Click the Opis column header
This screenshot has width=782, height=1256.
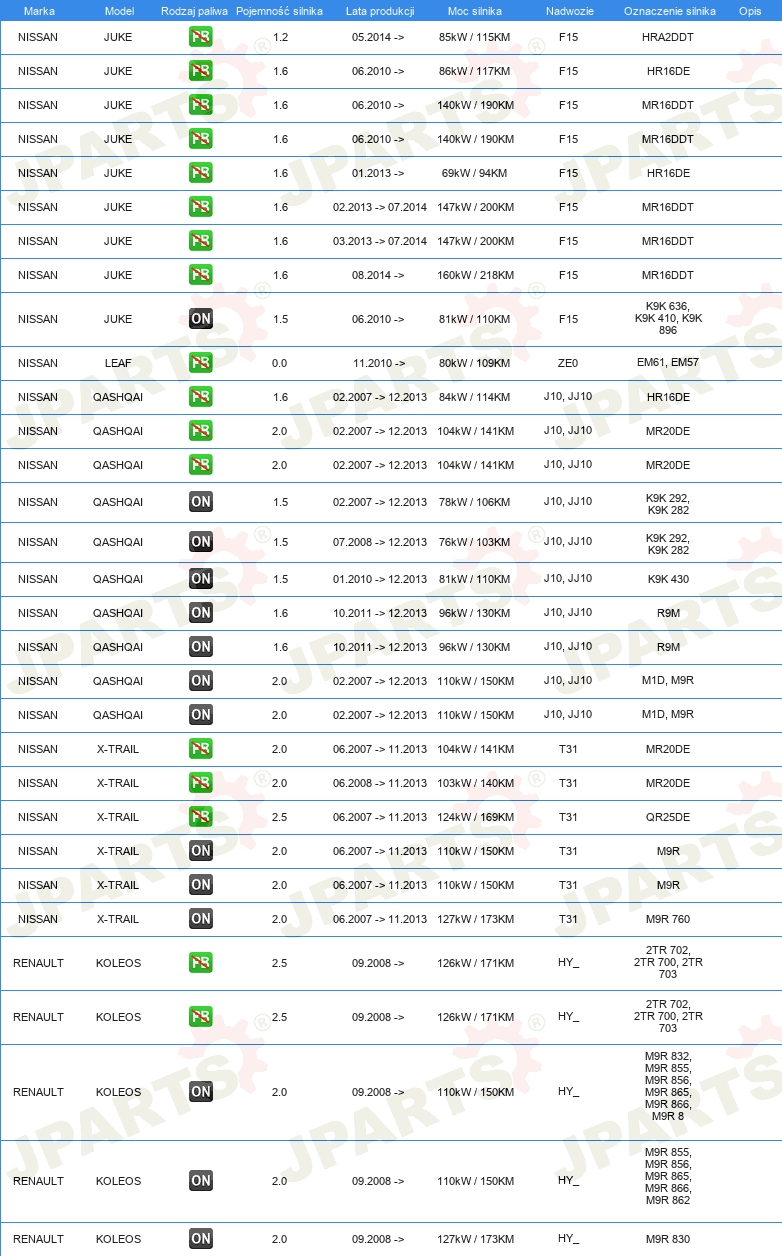click(749, 11)
